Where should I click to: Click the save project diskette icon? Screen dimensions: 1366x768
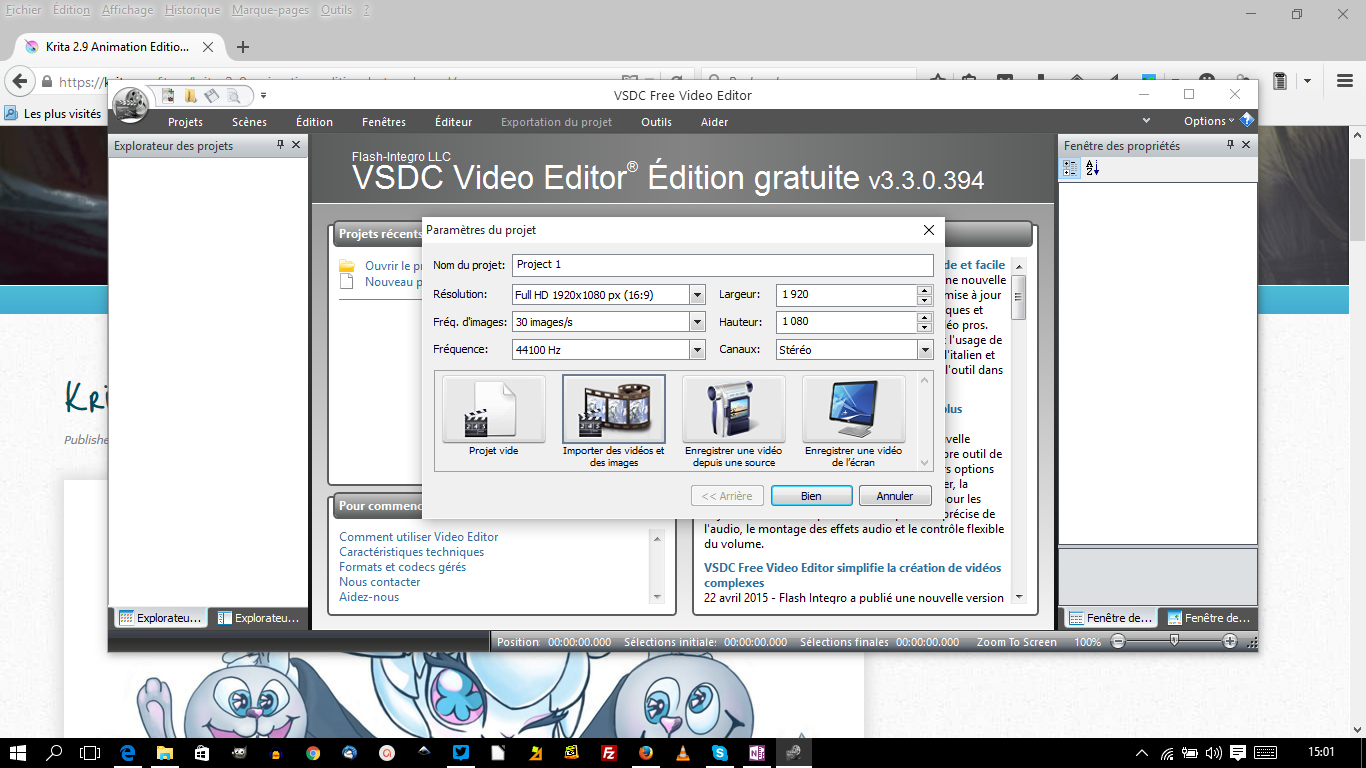pos(211,96)
